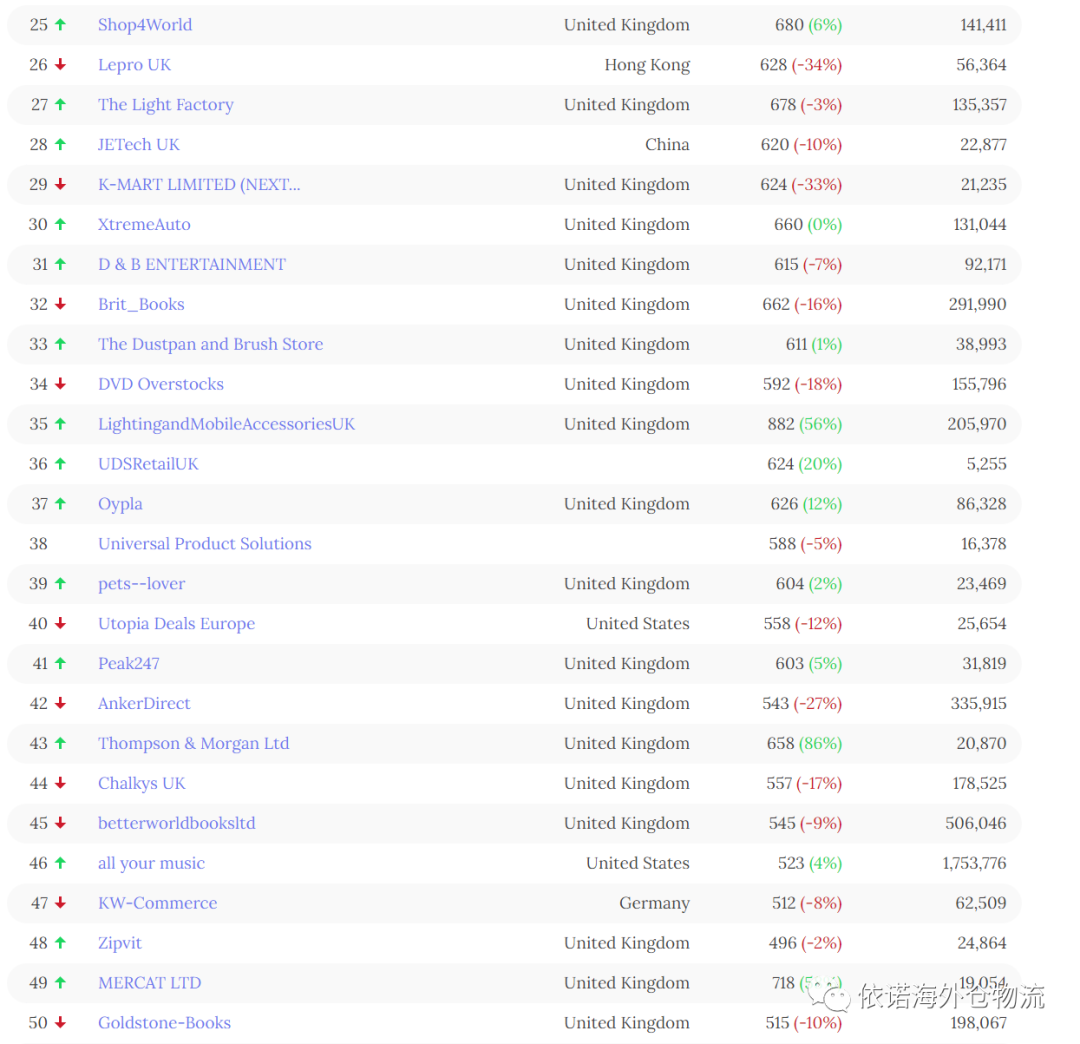Open the Peak247 seller link
This screenshot has width=1080, height=1044.
tap(129, 664)
